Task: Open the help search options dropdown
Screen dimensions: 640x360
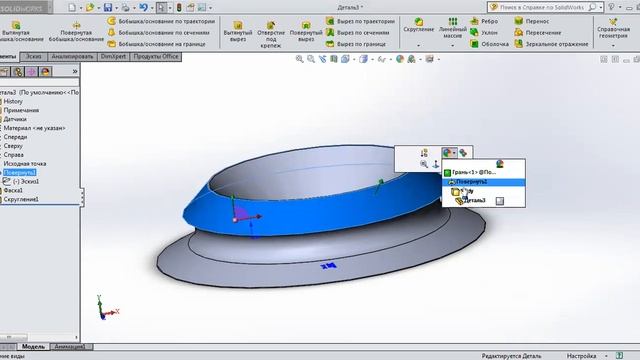Action: [601, 7]
